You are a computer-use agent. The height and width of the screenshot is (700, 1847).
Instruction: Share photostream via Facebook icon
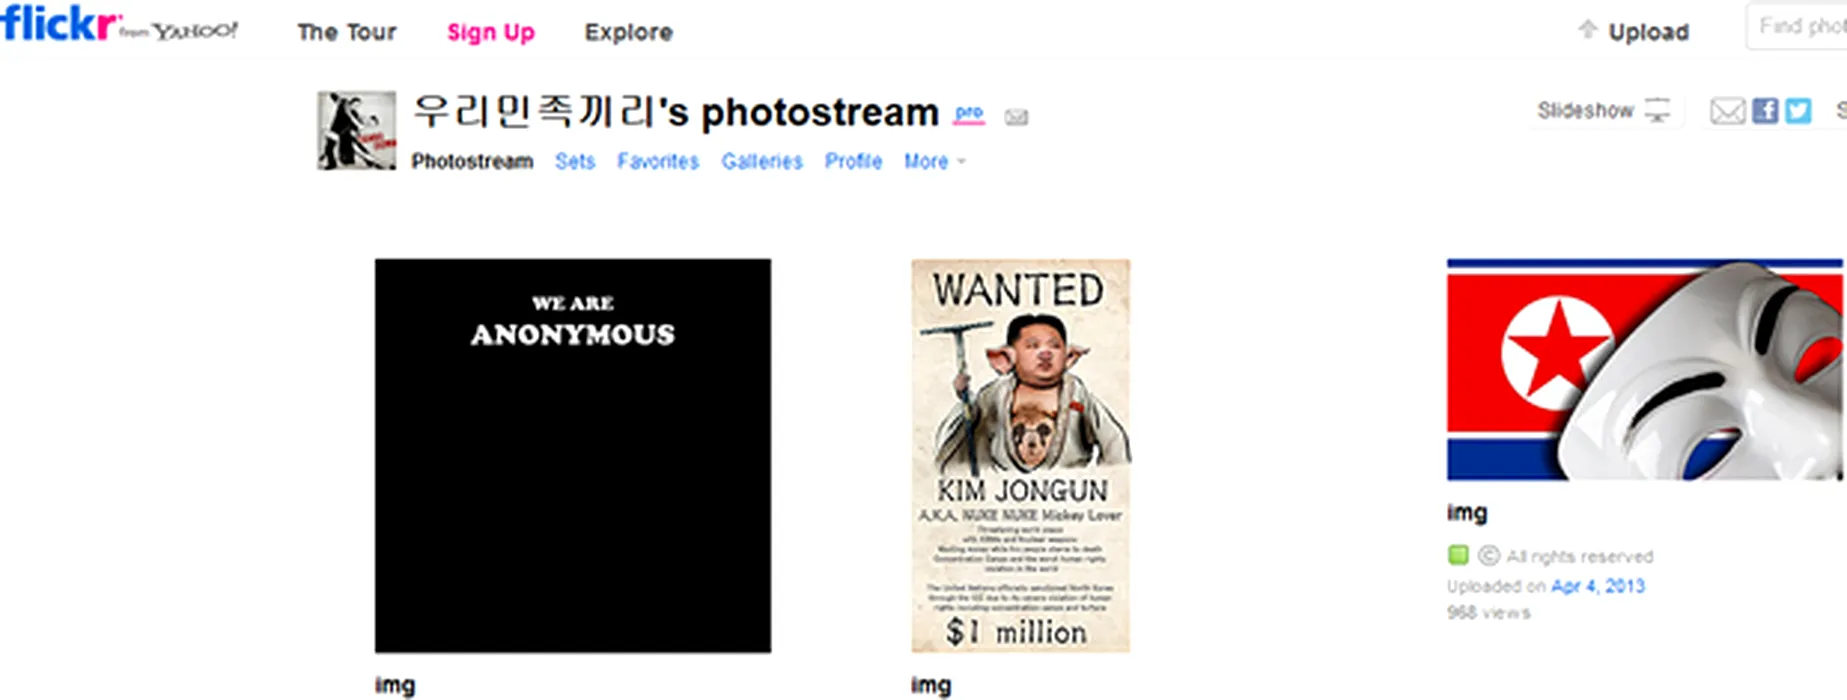(x=1765, y=111)
